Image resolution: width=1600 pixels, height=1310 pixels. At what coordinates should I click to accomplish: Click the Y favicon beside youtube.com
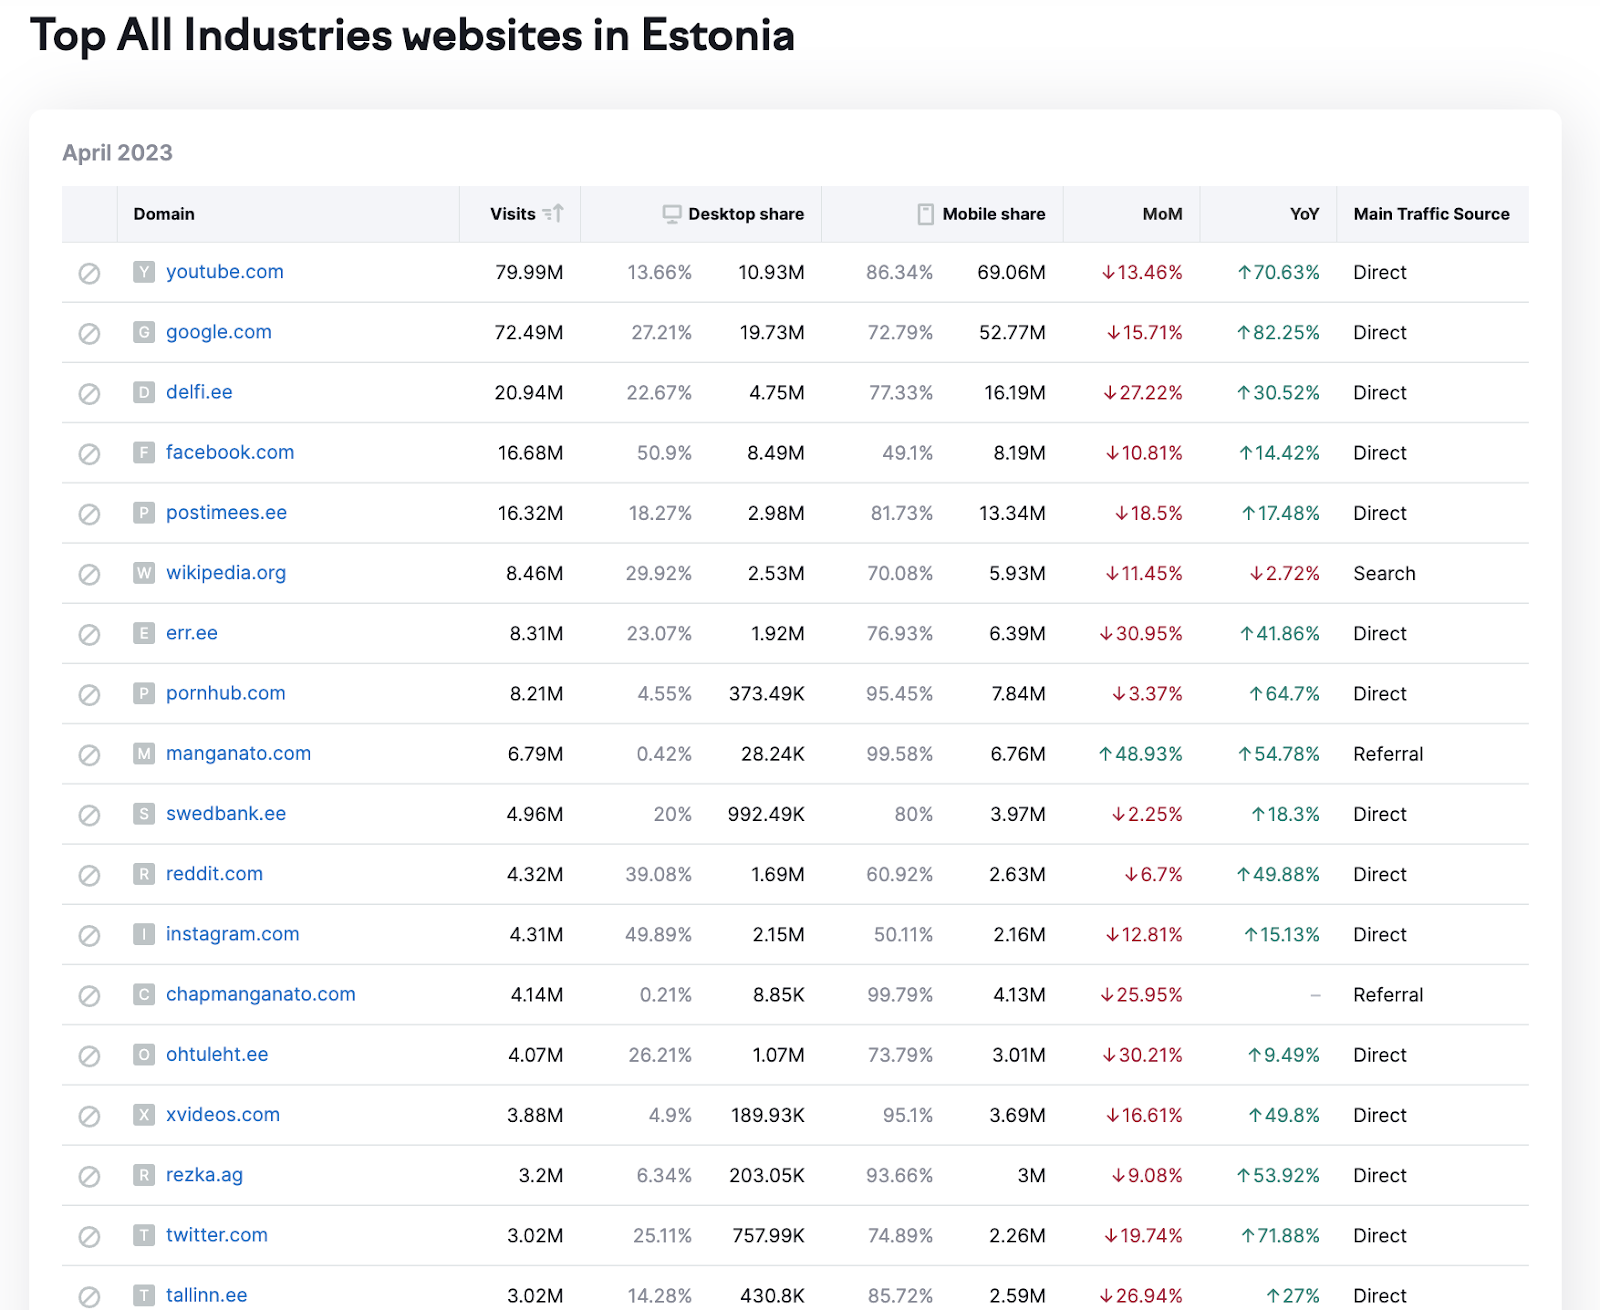[x=144, y=272]
